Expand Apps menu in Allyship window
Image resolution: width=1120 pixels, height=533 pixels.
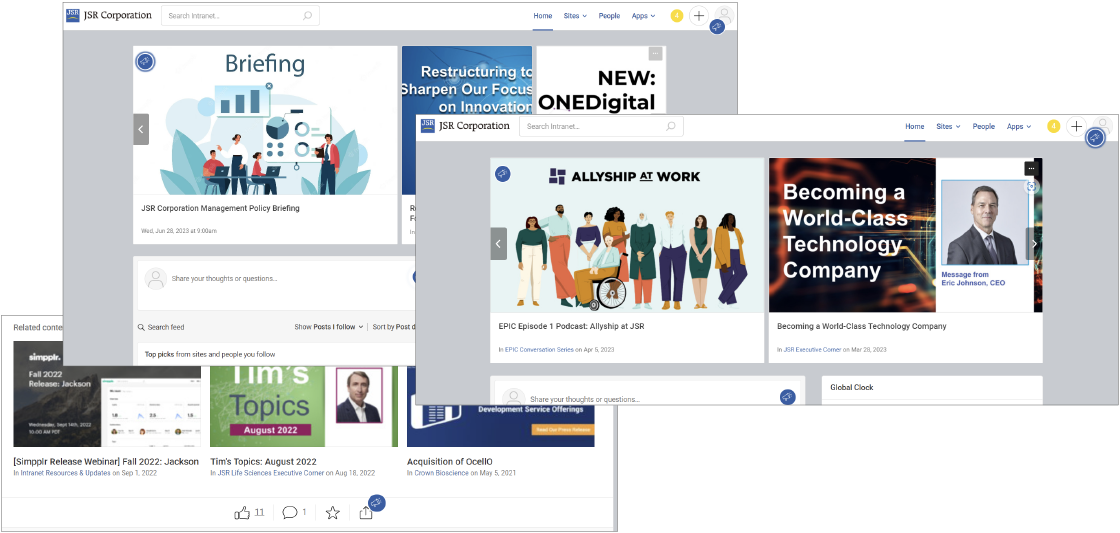point(1019,126)
